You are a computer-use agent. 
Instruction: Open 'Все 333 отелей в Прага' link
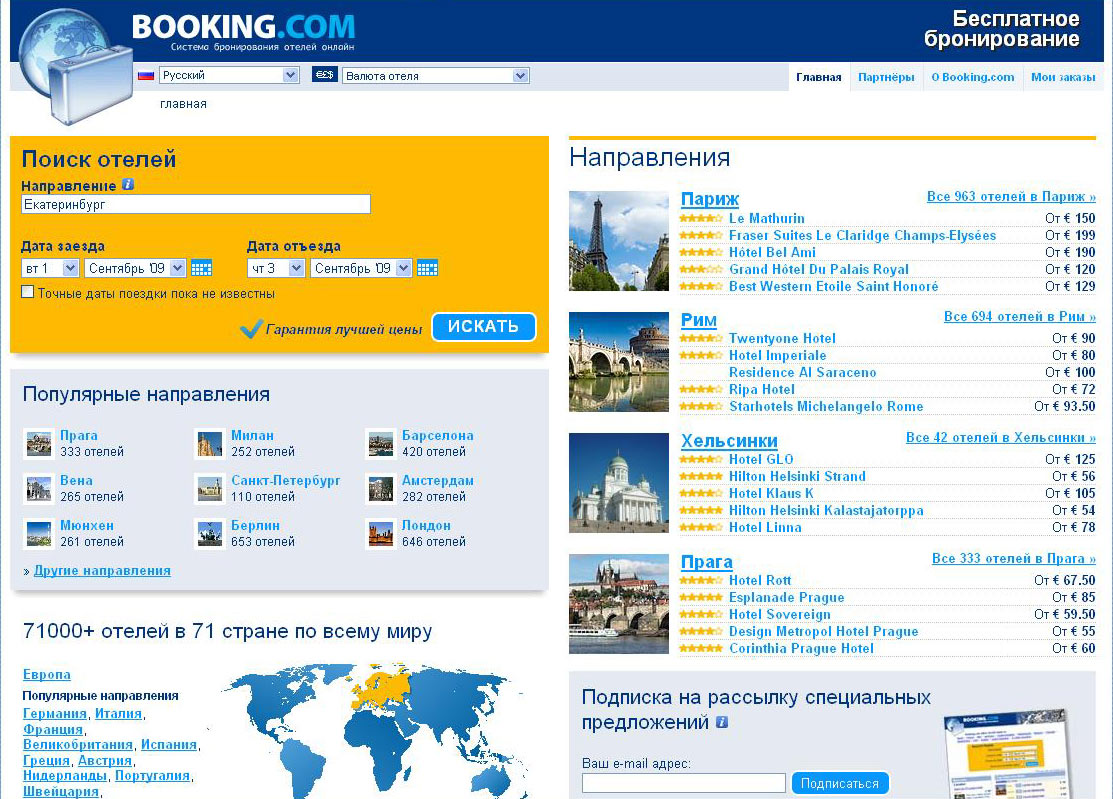point(1014,558)
